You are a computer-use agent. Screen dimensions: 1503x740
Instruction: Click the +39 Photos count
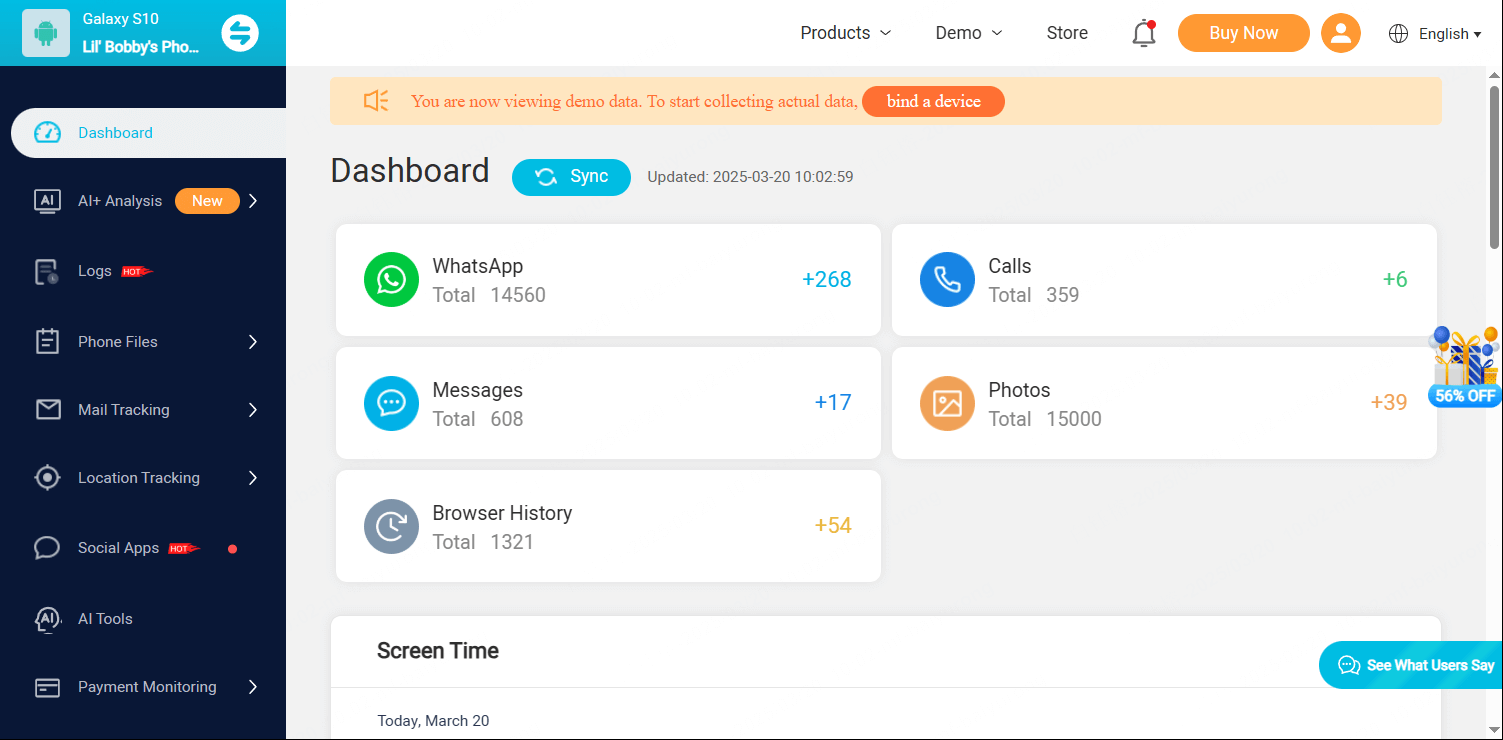1389,403
